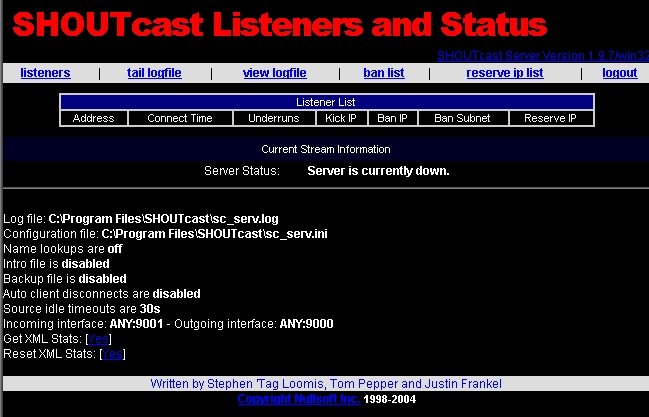Click the view logfile link
This screenshot has width=649, height=417.
(x=274, y=73)
